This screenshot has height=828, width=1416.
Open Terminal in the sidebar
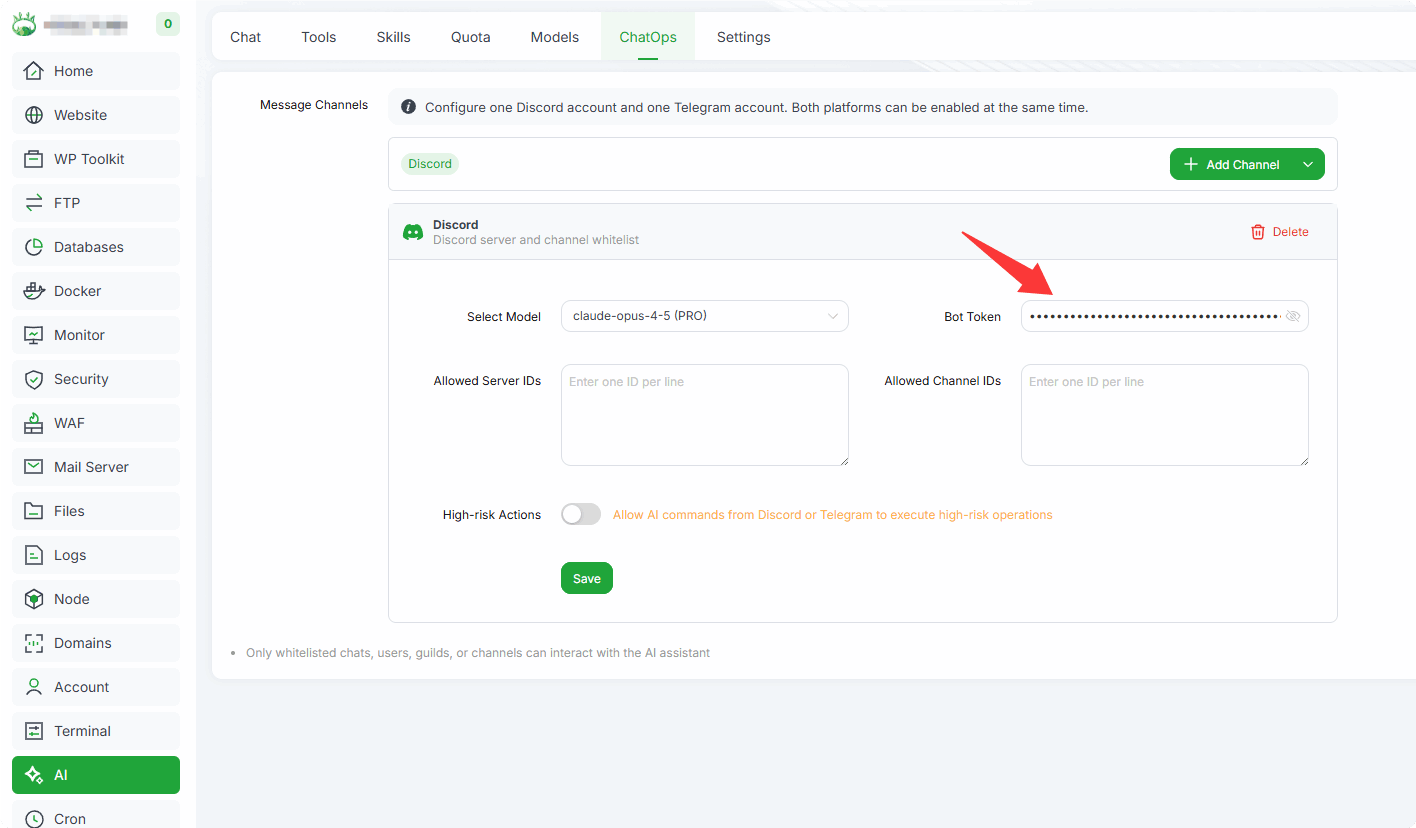tap(96, 731)
